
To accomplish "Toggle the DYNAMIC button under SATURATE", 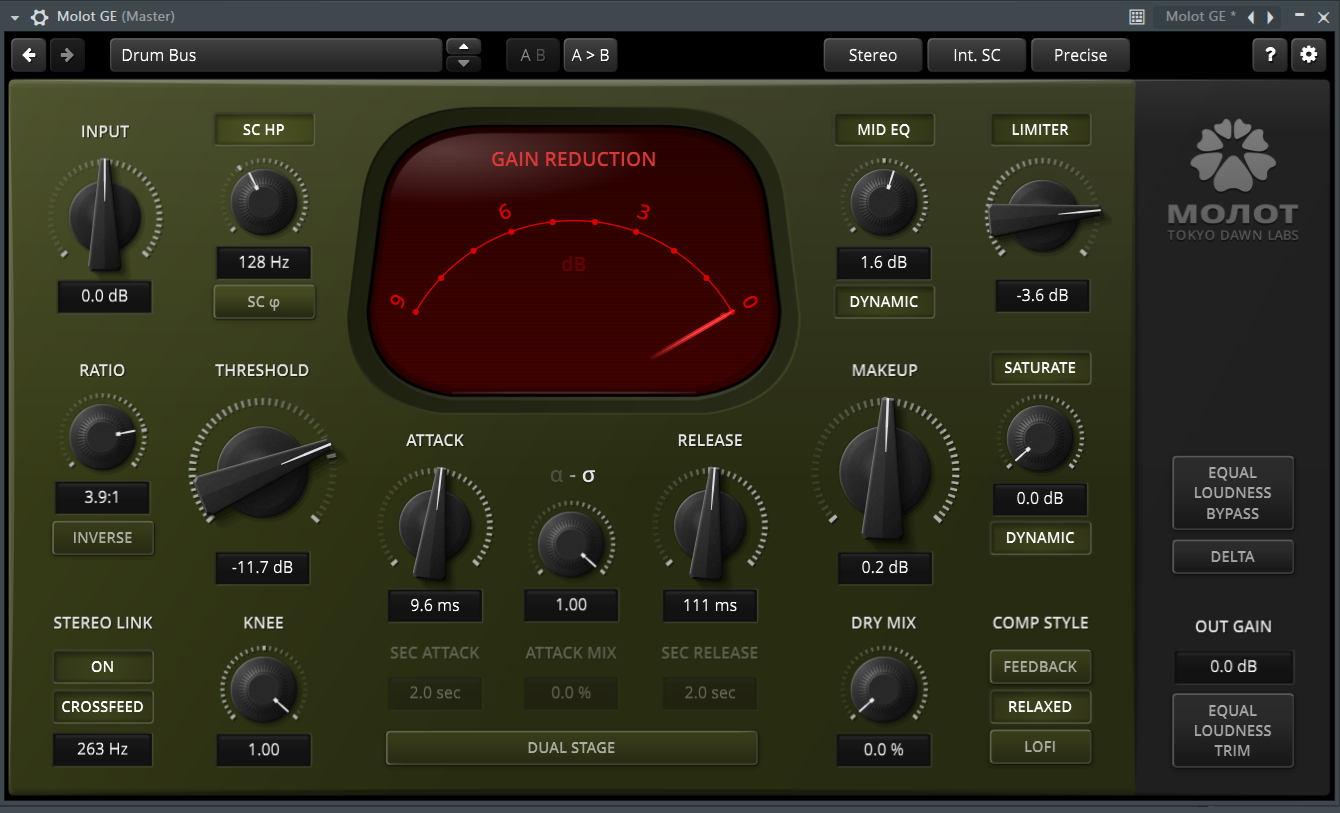I will [x=1040, y=538].
